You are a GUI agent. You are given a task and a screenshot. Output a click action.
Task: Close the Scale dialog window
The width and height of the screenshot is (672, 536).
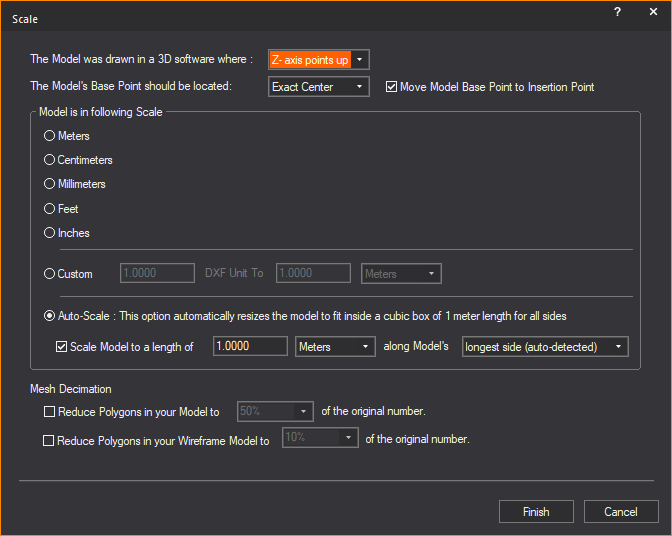654,11
